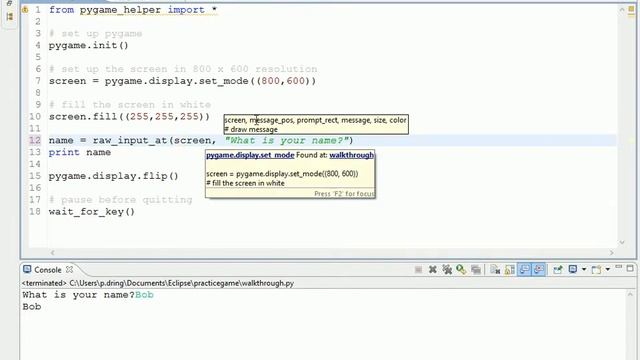Click the green magnifier icon in Console toolbar
Screen dimensions: 640x360
point(461,270)
